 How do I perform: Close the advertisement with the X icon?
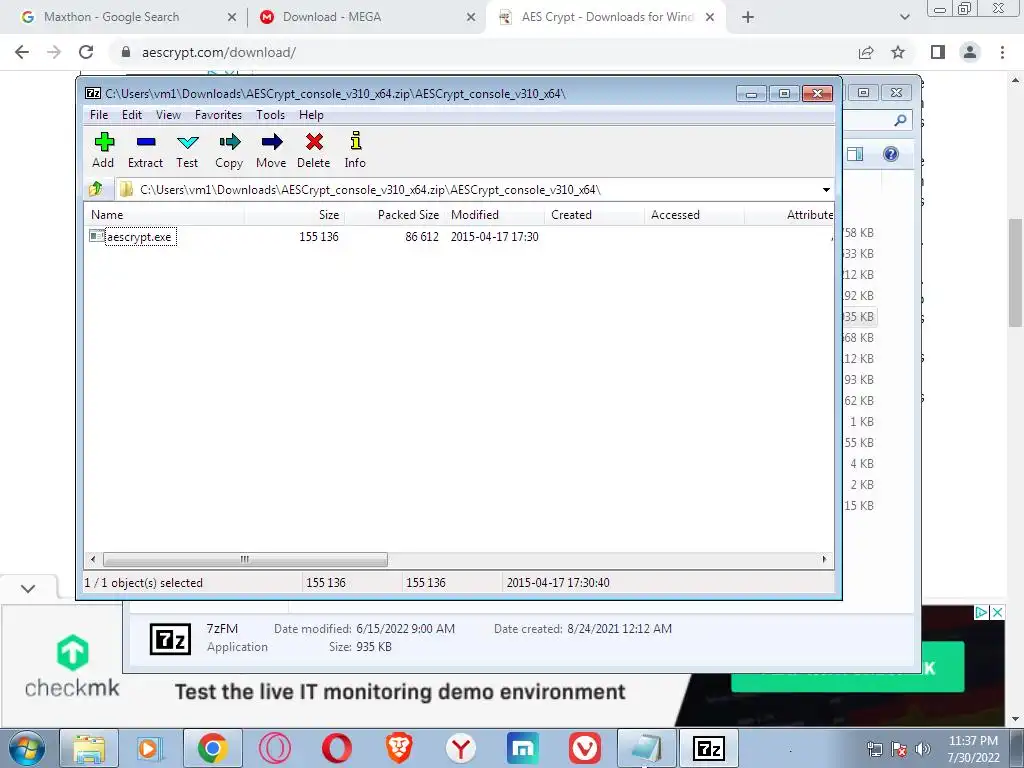(x=997, y=613)
